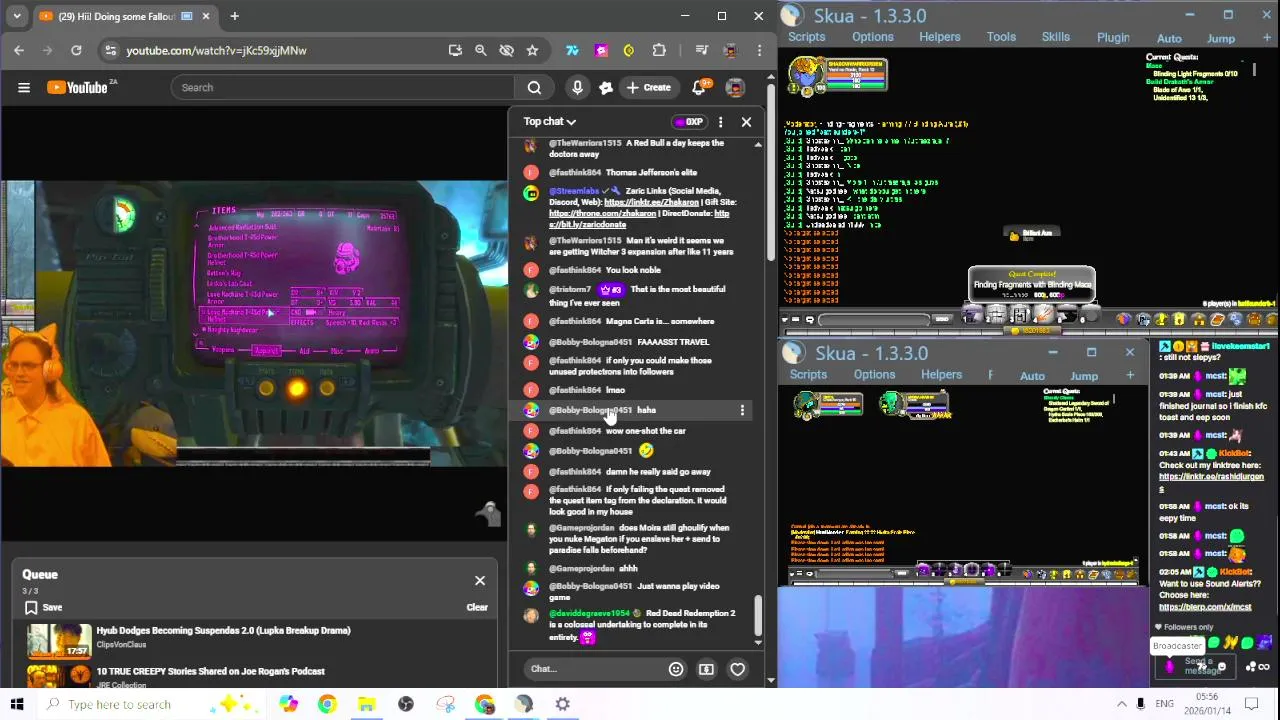Viewport: 1280px width, 720px height.
Task: Expand Chrome tab search dropdown arrow
Action: click(x=17, y=16)
